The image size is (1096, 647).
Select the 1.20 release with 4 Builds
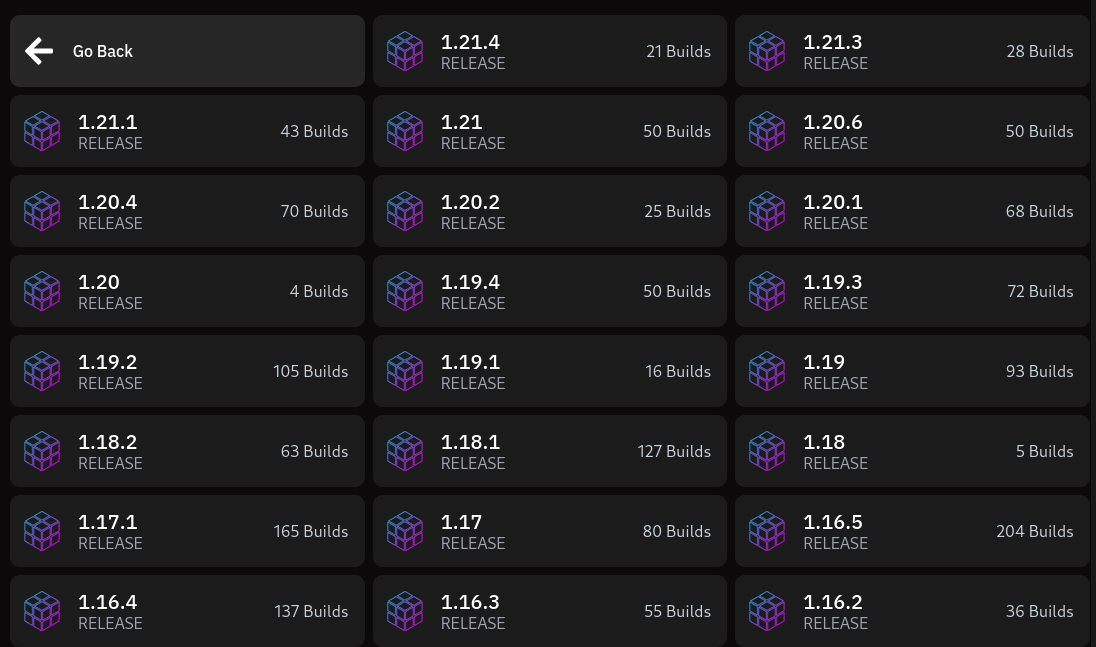click(x=187, y=291)
